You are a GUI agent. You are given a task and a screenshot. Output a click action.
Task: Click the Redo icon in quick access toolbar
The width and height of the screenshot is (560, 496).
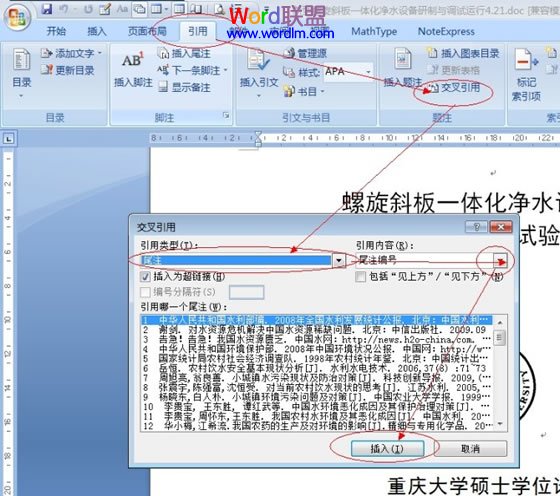tap(88, 9)
